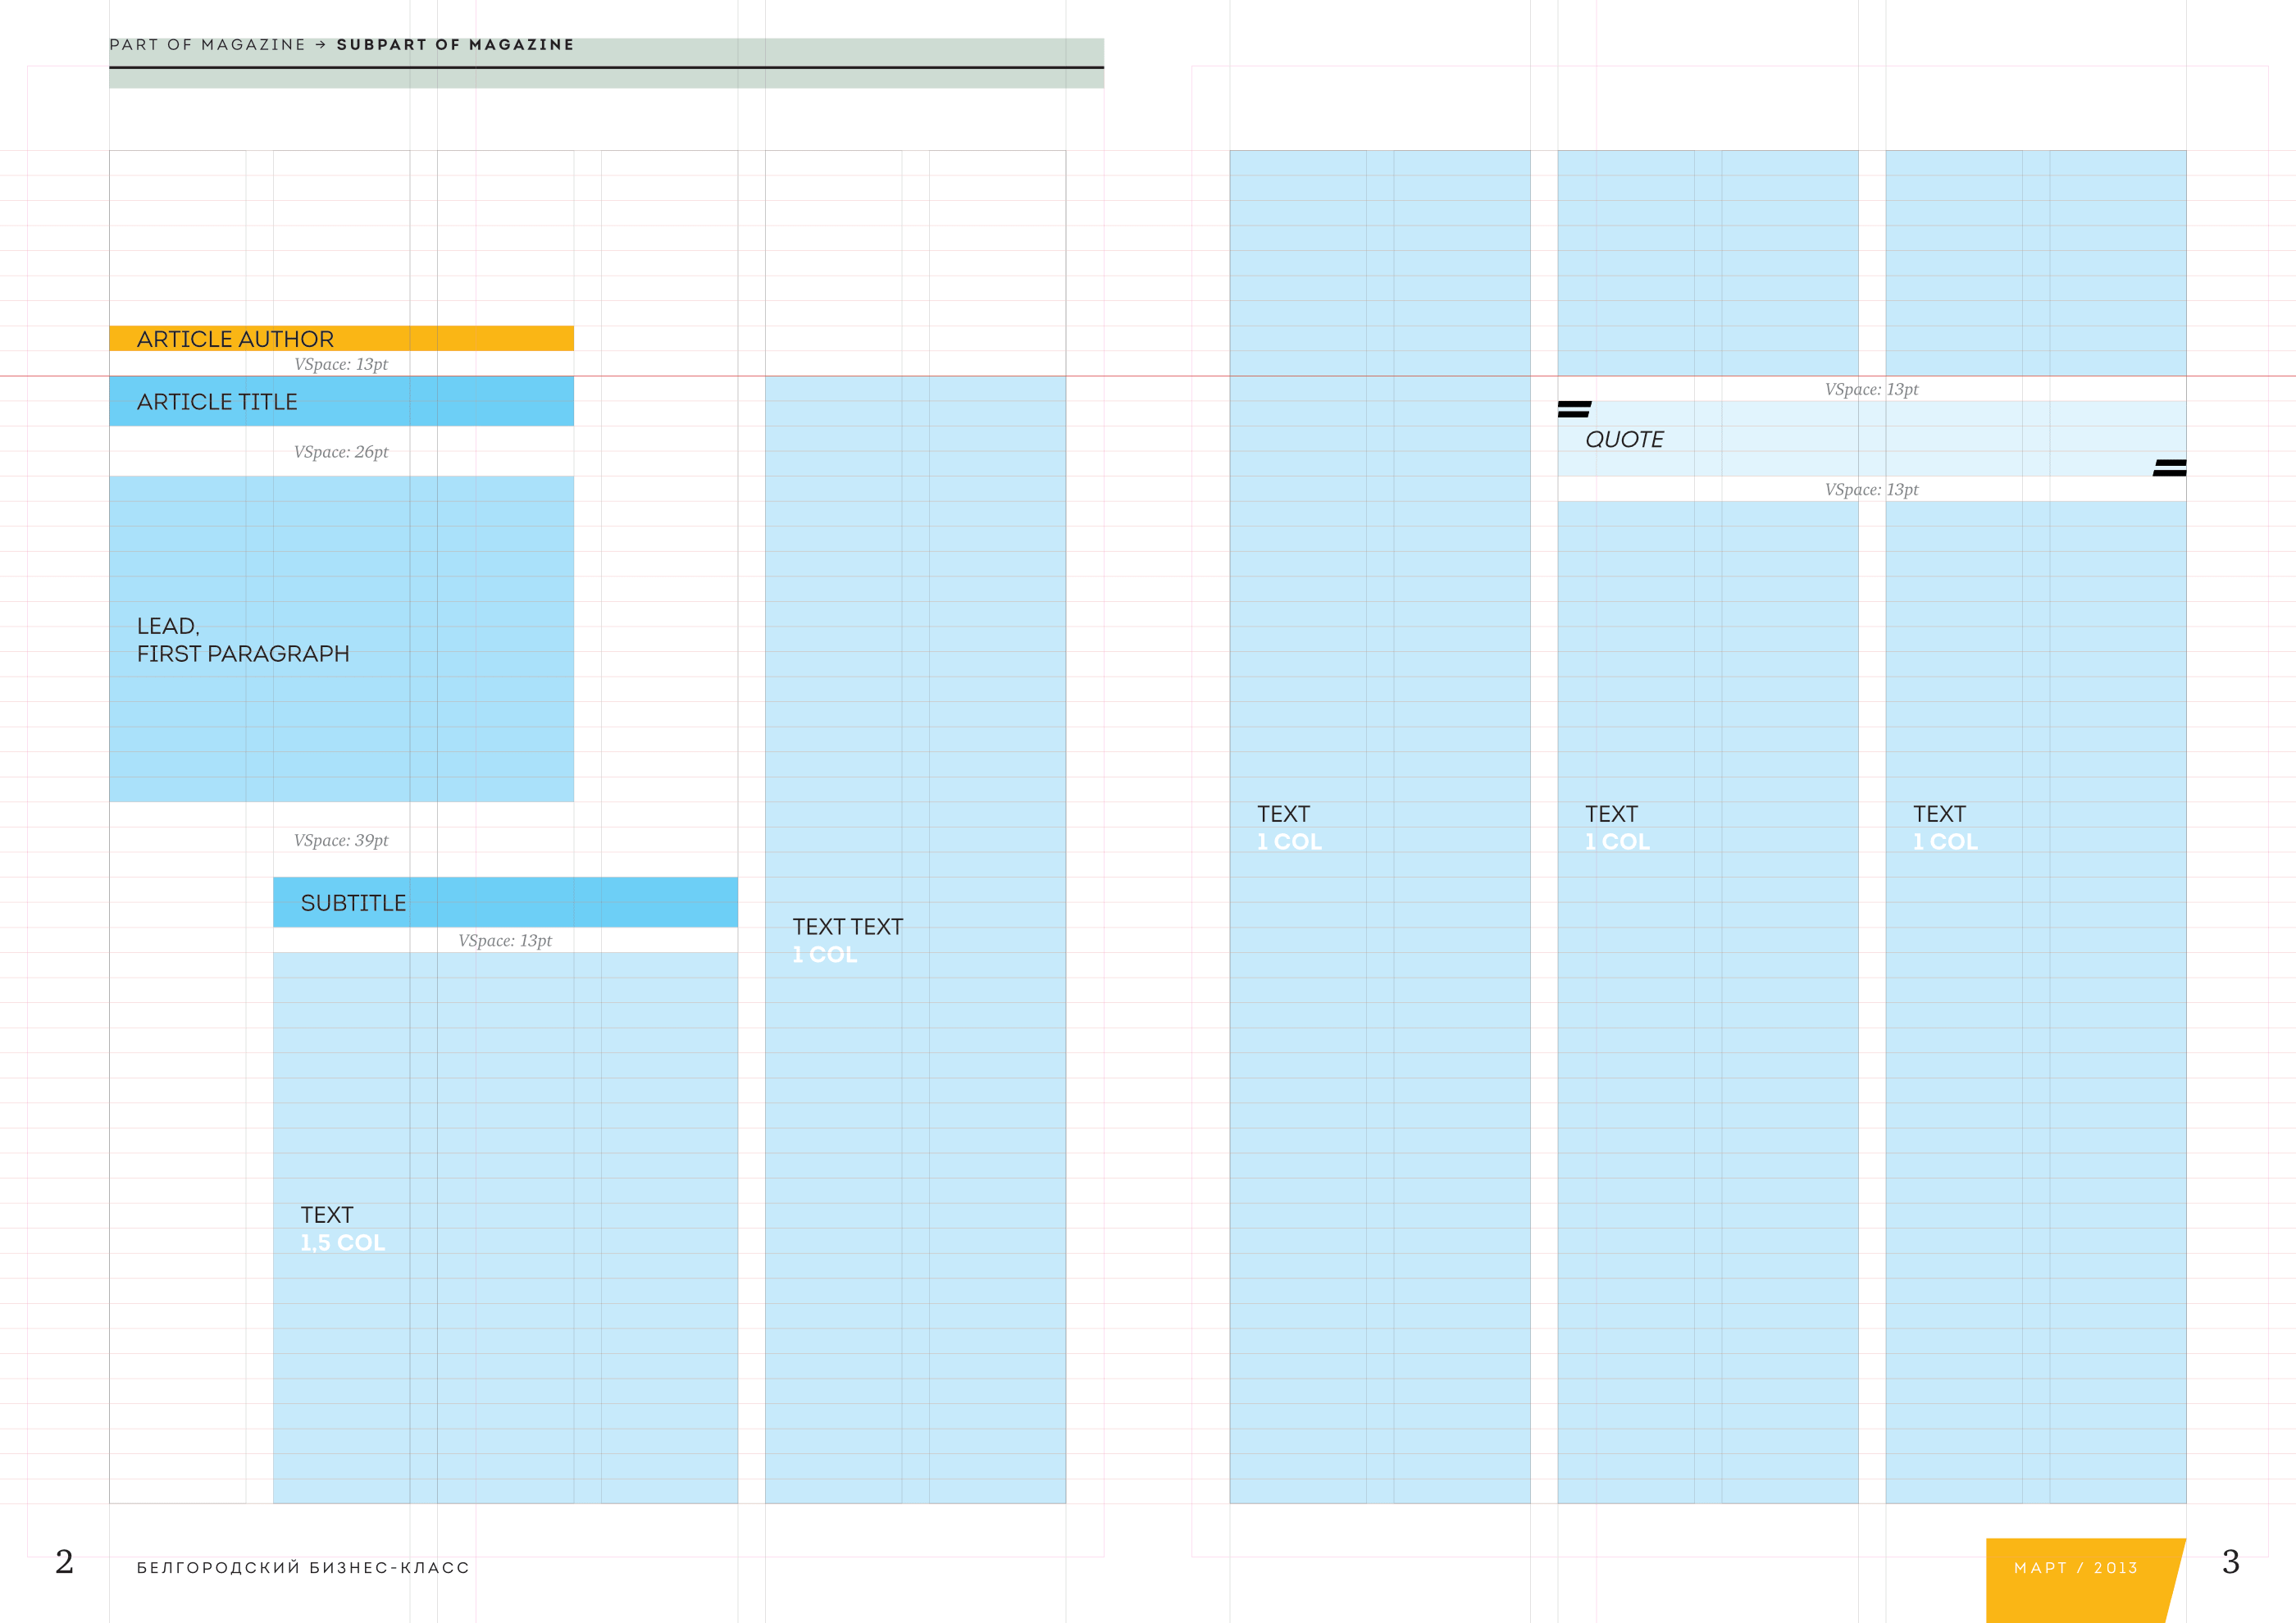Click the 'VSpace: 13pt' annotation below QUOTE

[1871, 489]
